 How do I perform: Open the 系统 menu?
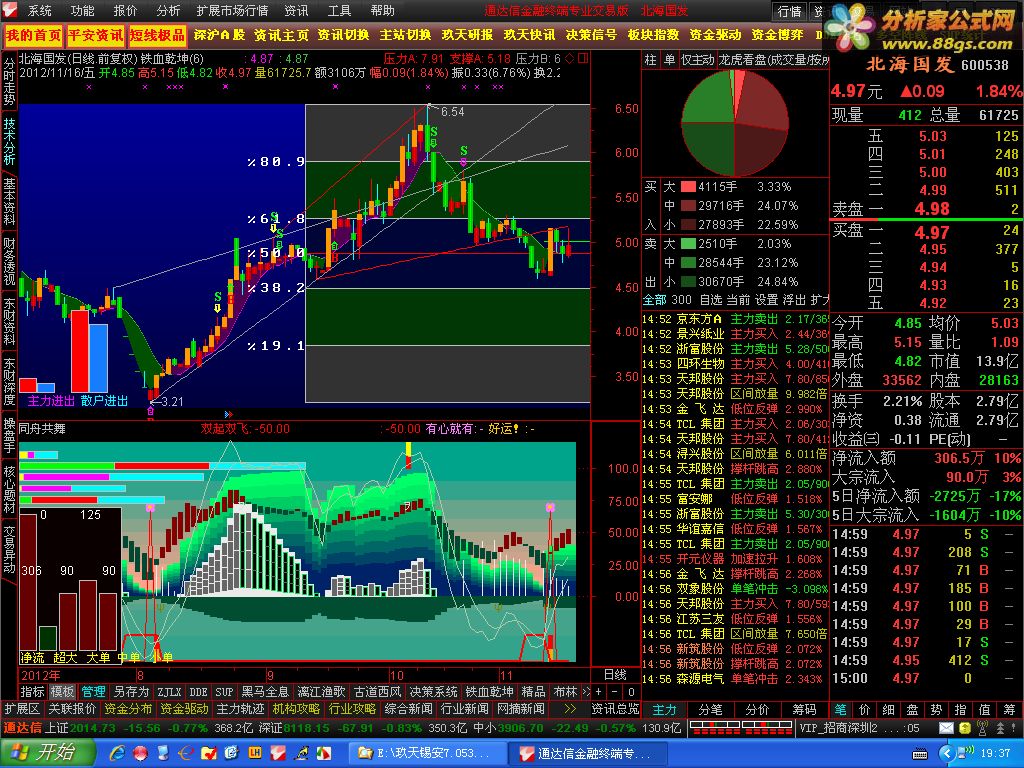(x=39, y=10)
